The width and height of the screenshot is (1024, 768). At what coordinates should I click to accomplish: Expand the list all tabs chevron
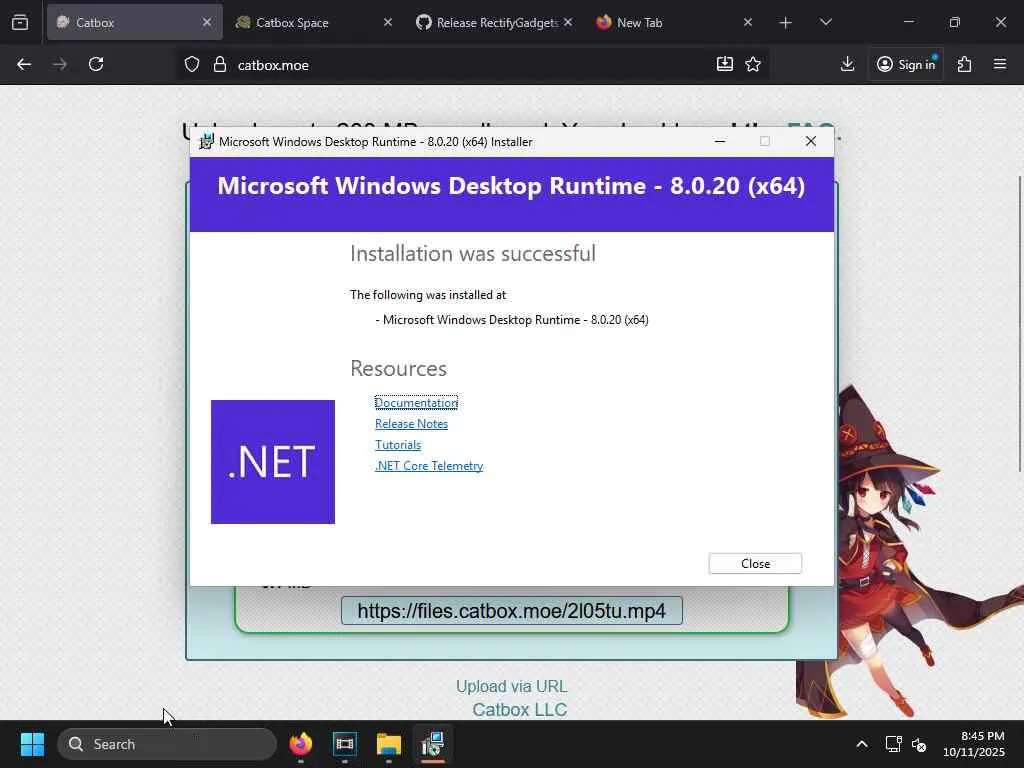[x=825, y=23]
